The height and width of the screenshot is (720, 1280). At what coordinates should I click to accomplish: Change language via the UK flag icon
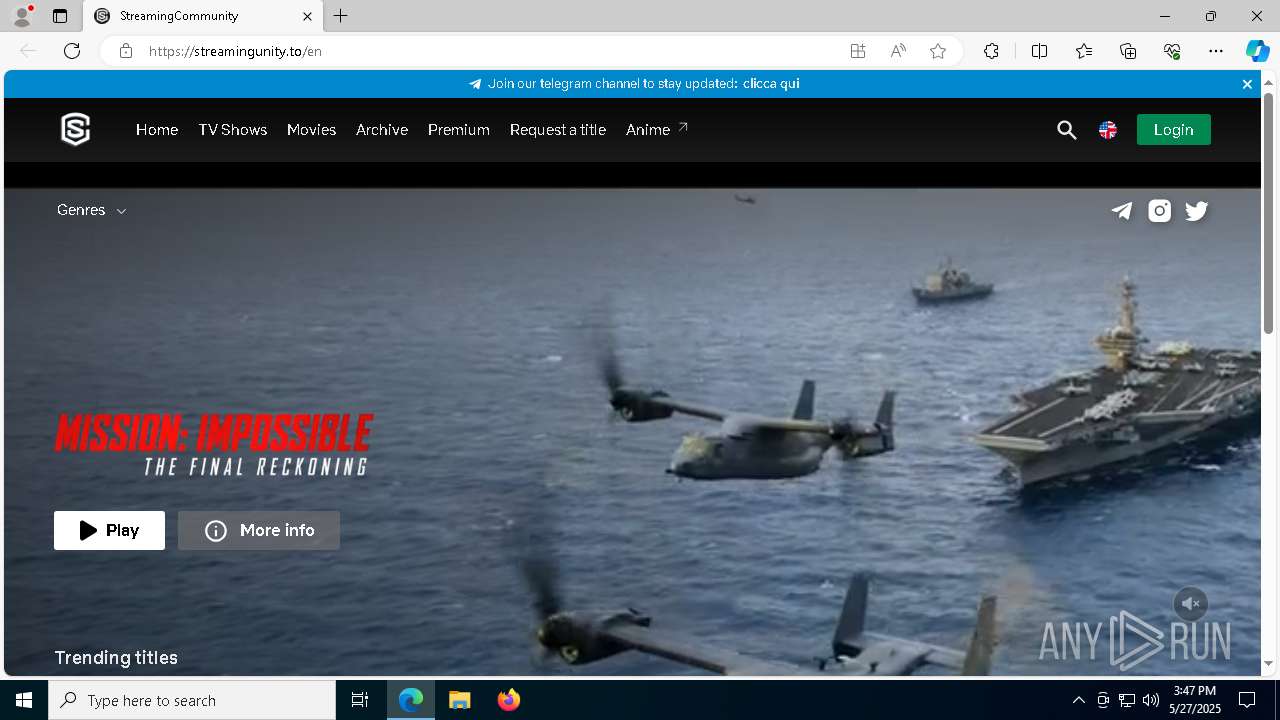pos(1108,130)
